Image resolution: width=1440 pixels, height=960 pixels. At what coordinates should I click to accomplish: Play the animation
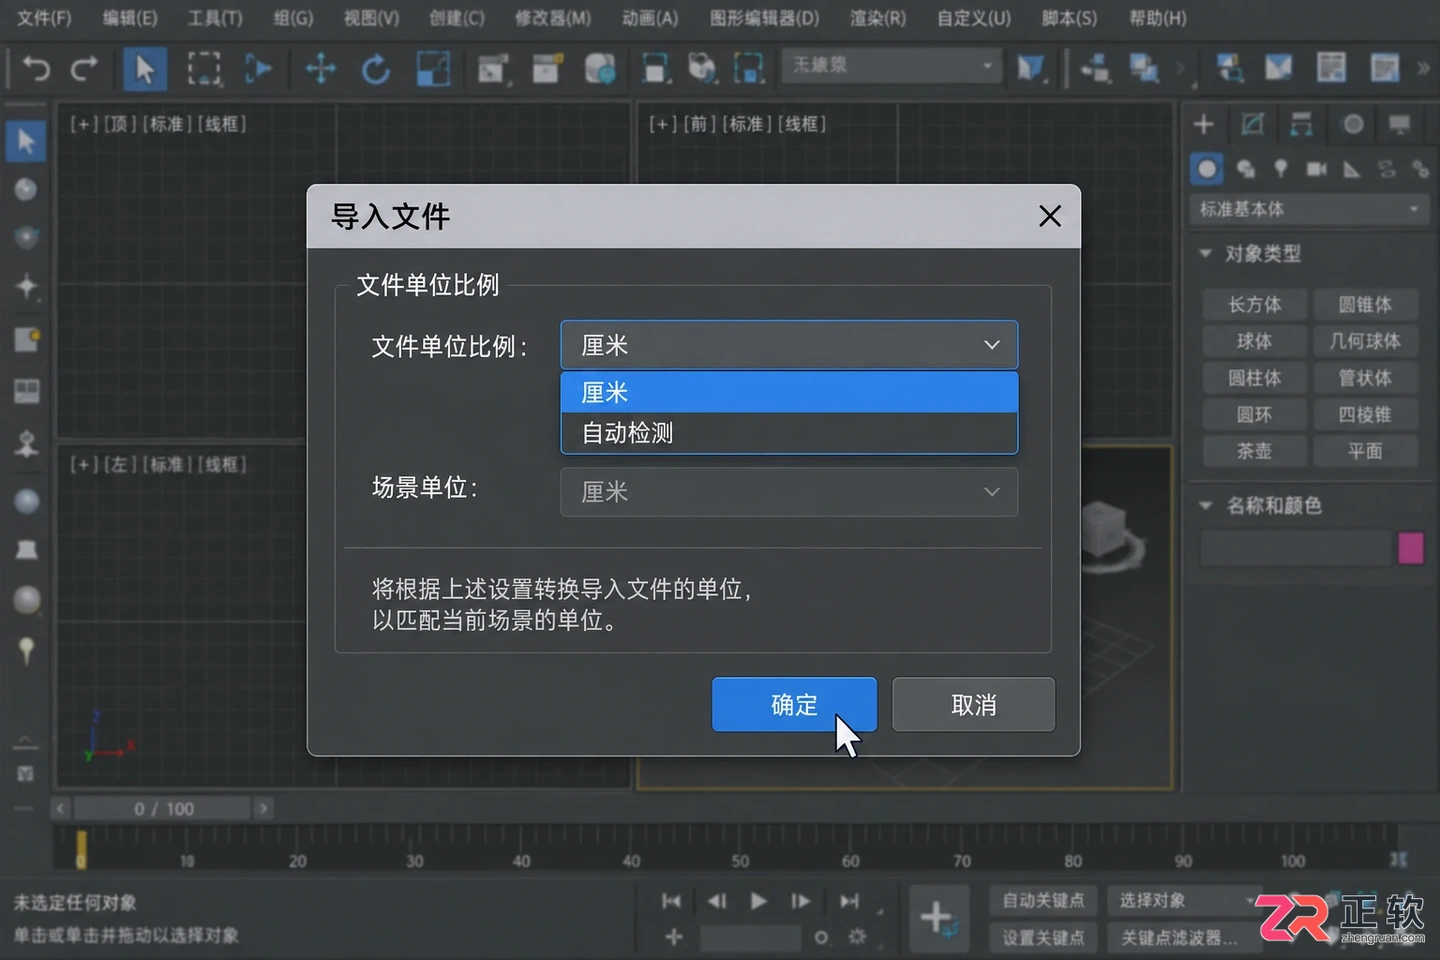coord(758,901)
